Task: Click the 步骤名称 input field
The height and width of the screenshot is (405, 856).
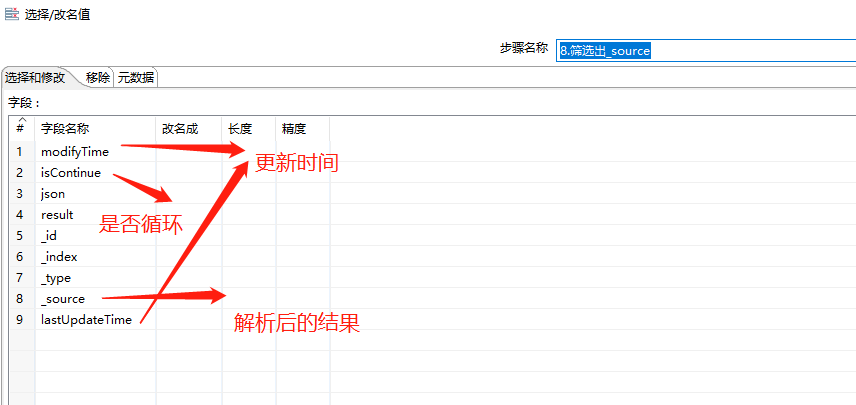Action: [706, 51]
